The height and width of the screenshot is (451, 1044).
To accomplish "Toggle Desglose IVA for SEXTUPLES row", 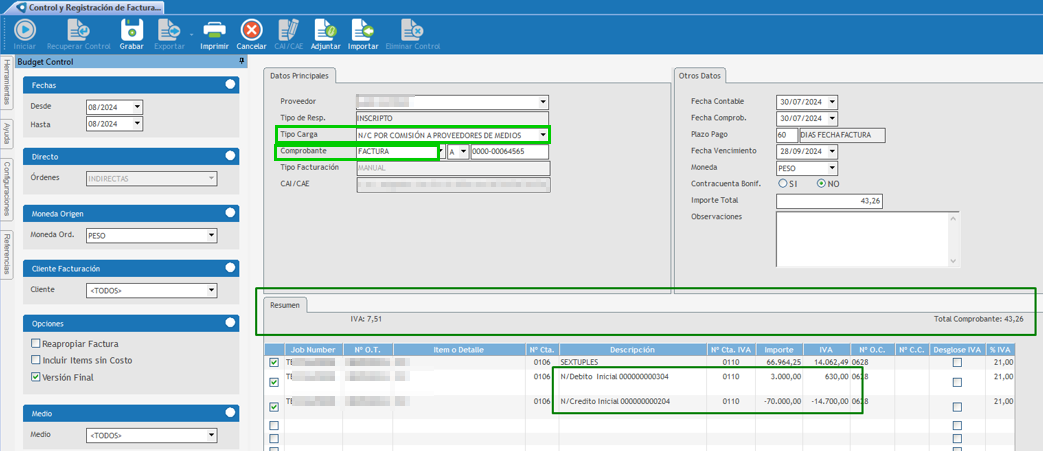I will [957, 363].
